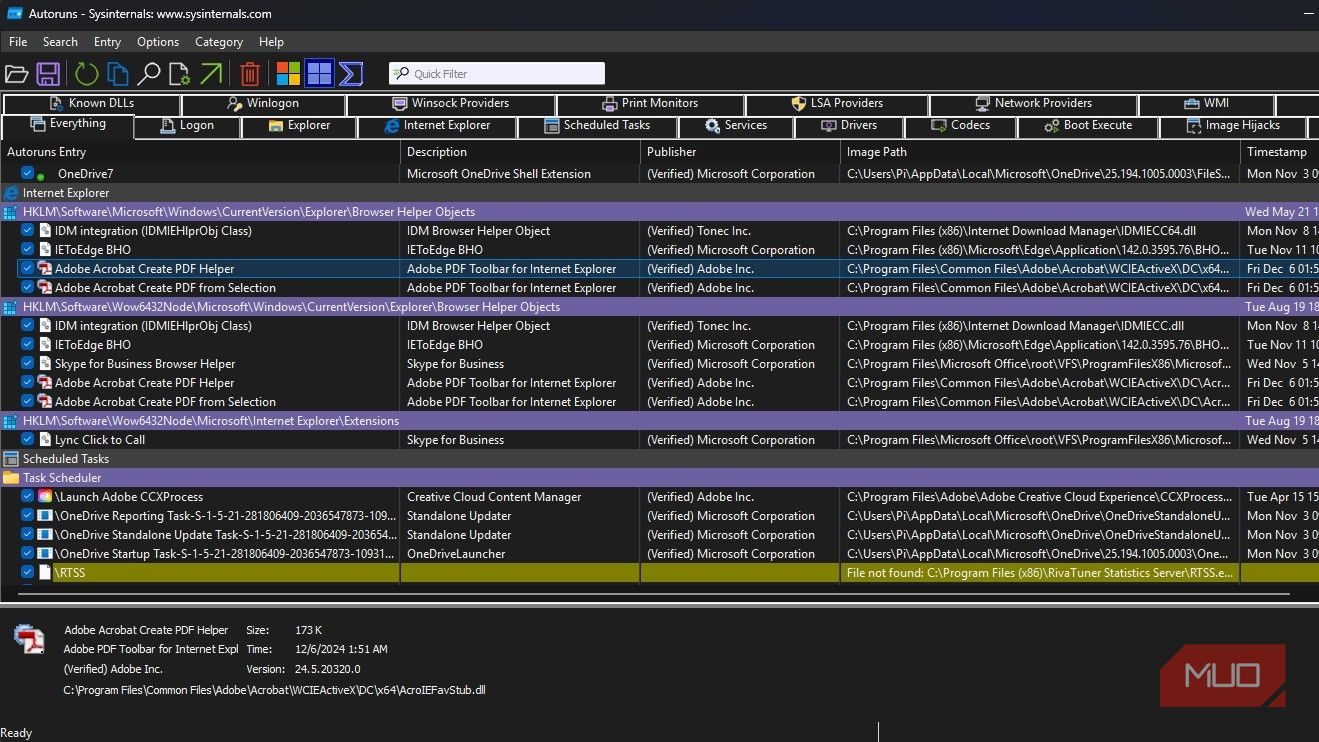Switch to the Scheduled Tasks tab
Image resolution: width=1319 pixels, height=742 pixels.
point(597,126)
